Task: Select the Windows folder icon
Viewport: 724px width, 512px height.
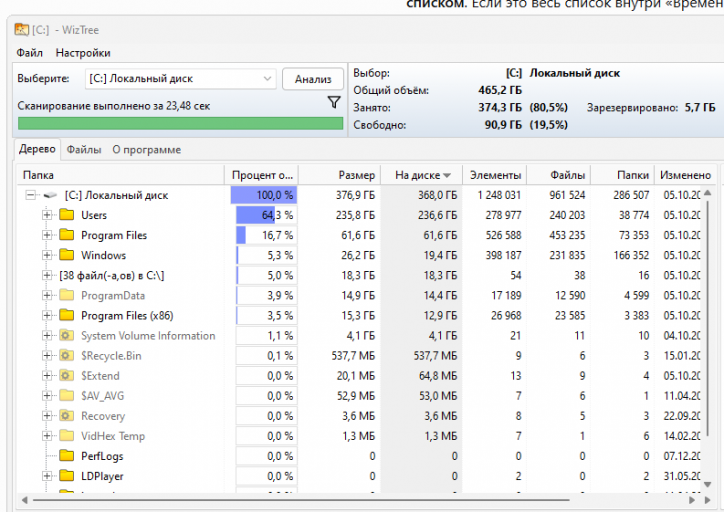Action: tap(67, 255)
